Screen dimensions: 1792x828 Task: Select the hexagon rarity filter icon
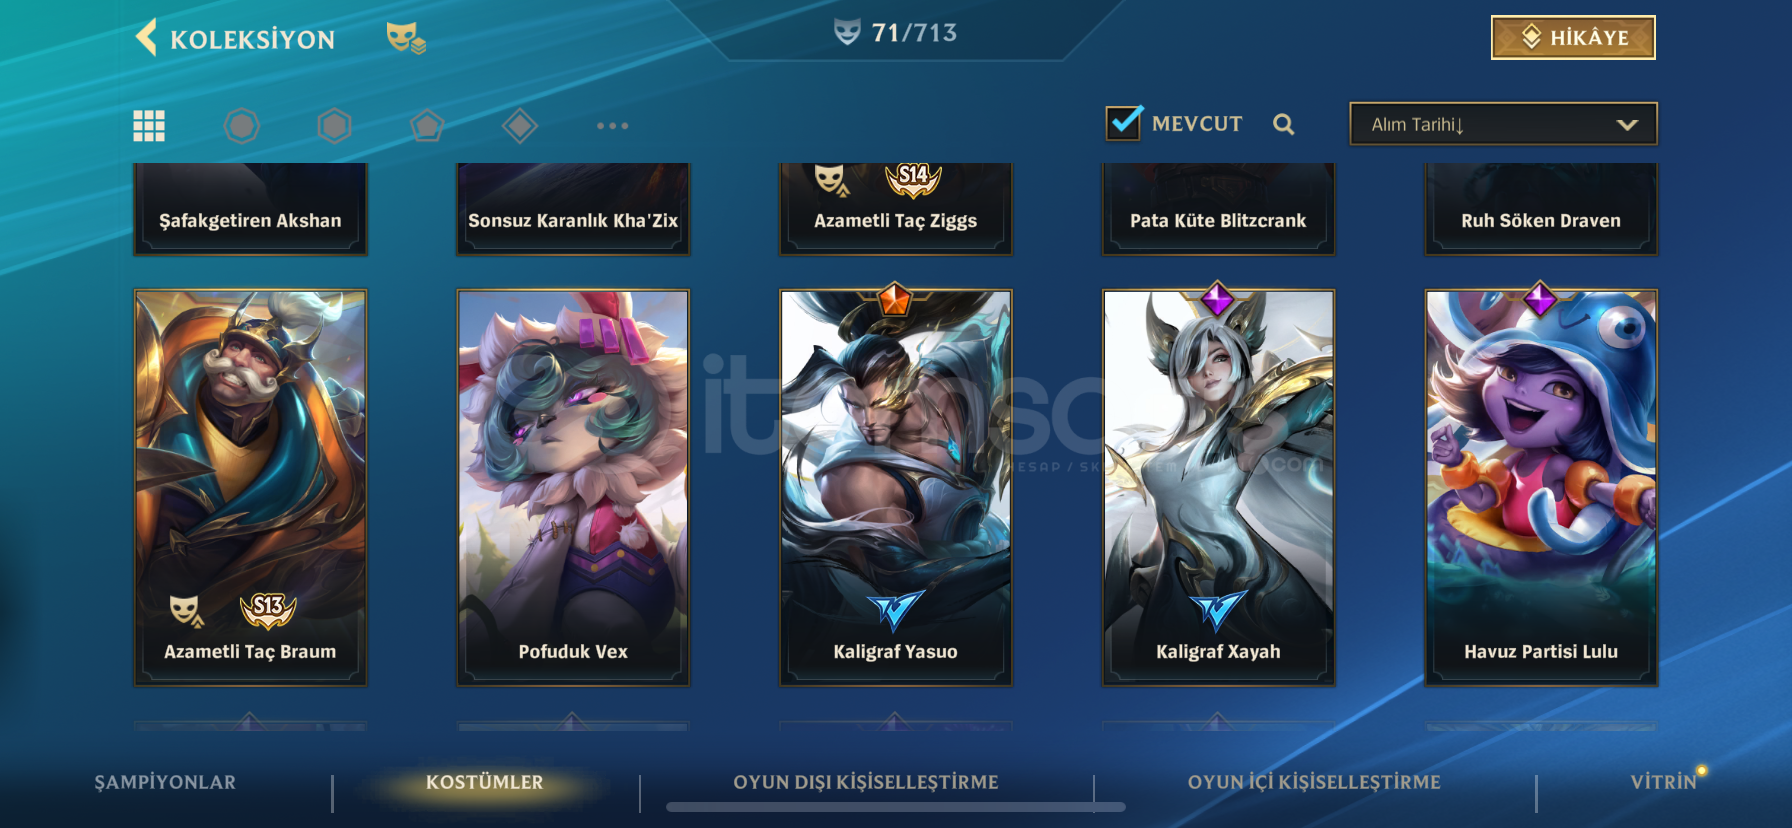tap(334, 125)
